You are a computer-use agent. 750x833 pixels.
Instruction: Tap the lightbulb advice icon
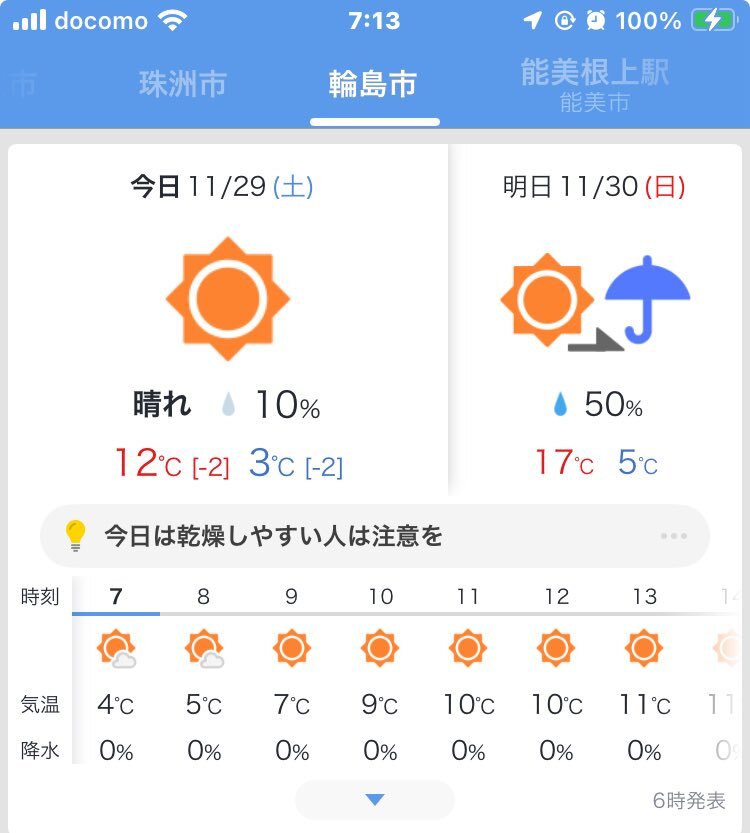pos(76,536)
